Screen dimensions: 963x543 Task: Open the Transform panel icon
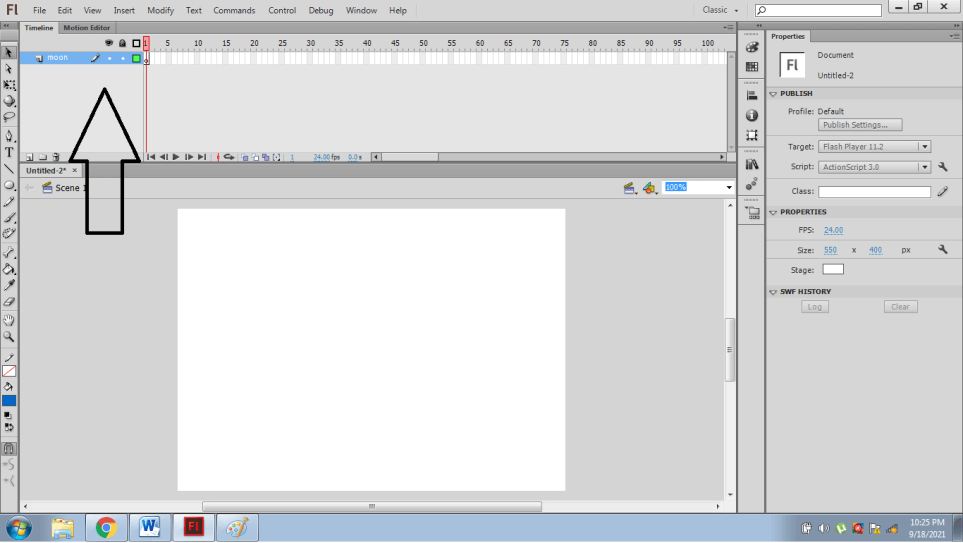pyautogui.click(x=752, y=135)
